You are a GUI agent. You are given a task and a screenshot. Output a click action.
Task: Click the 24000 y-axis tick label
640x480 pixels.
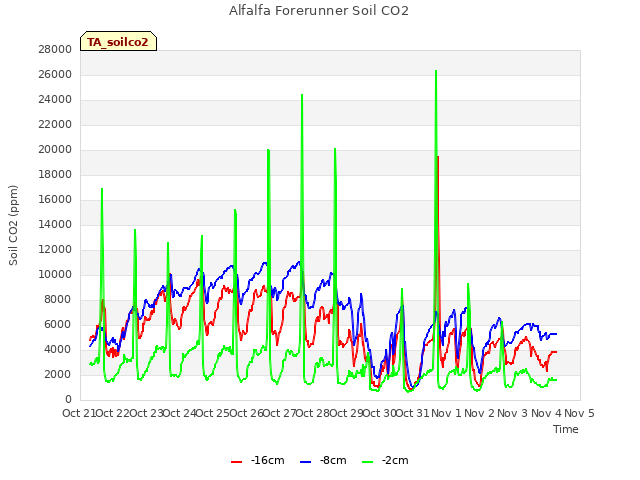tap(55, 99)
